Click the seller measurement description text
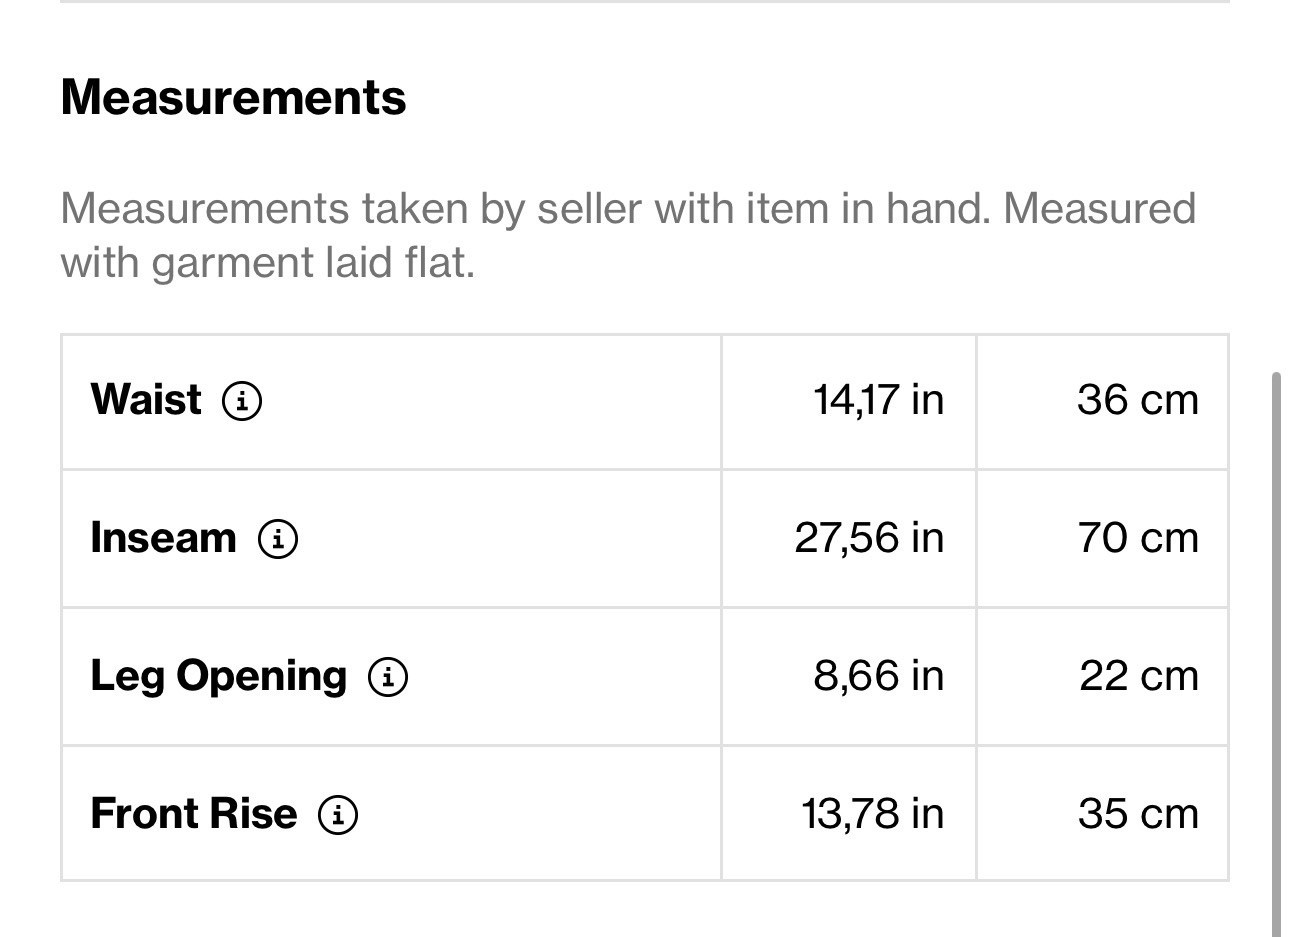 (628, 235)
